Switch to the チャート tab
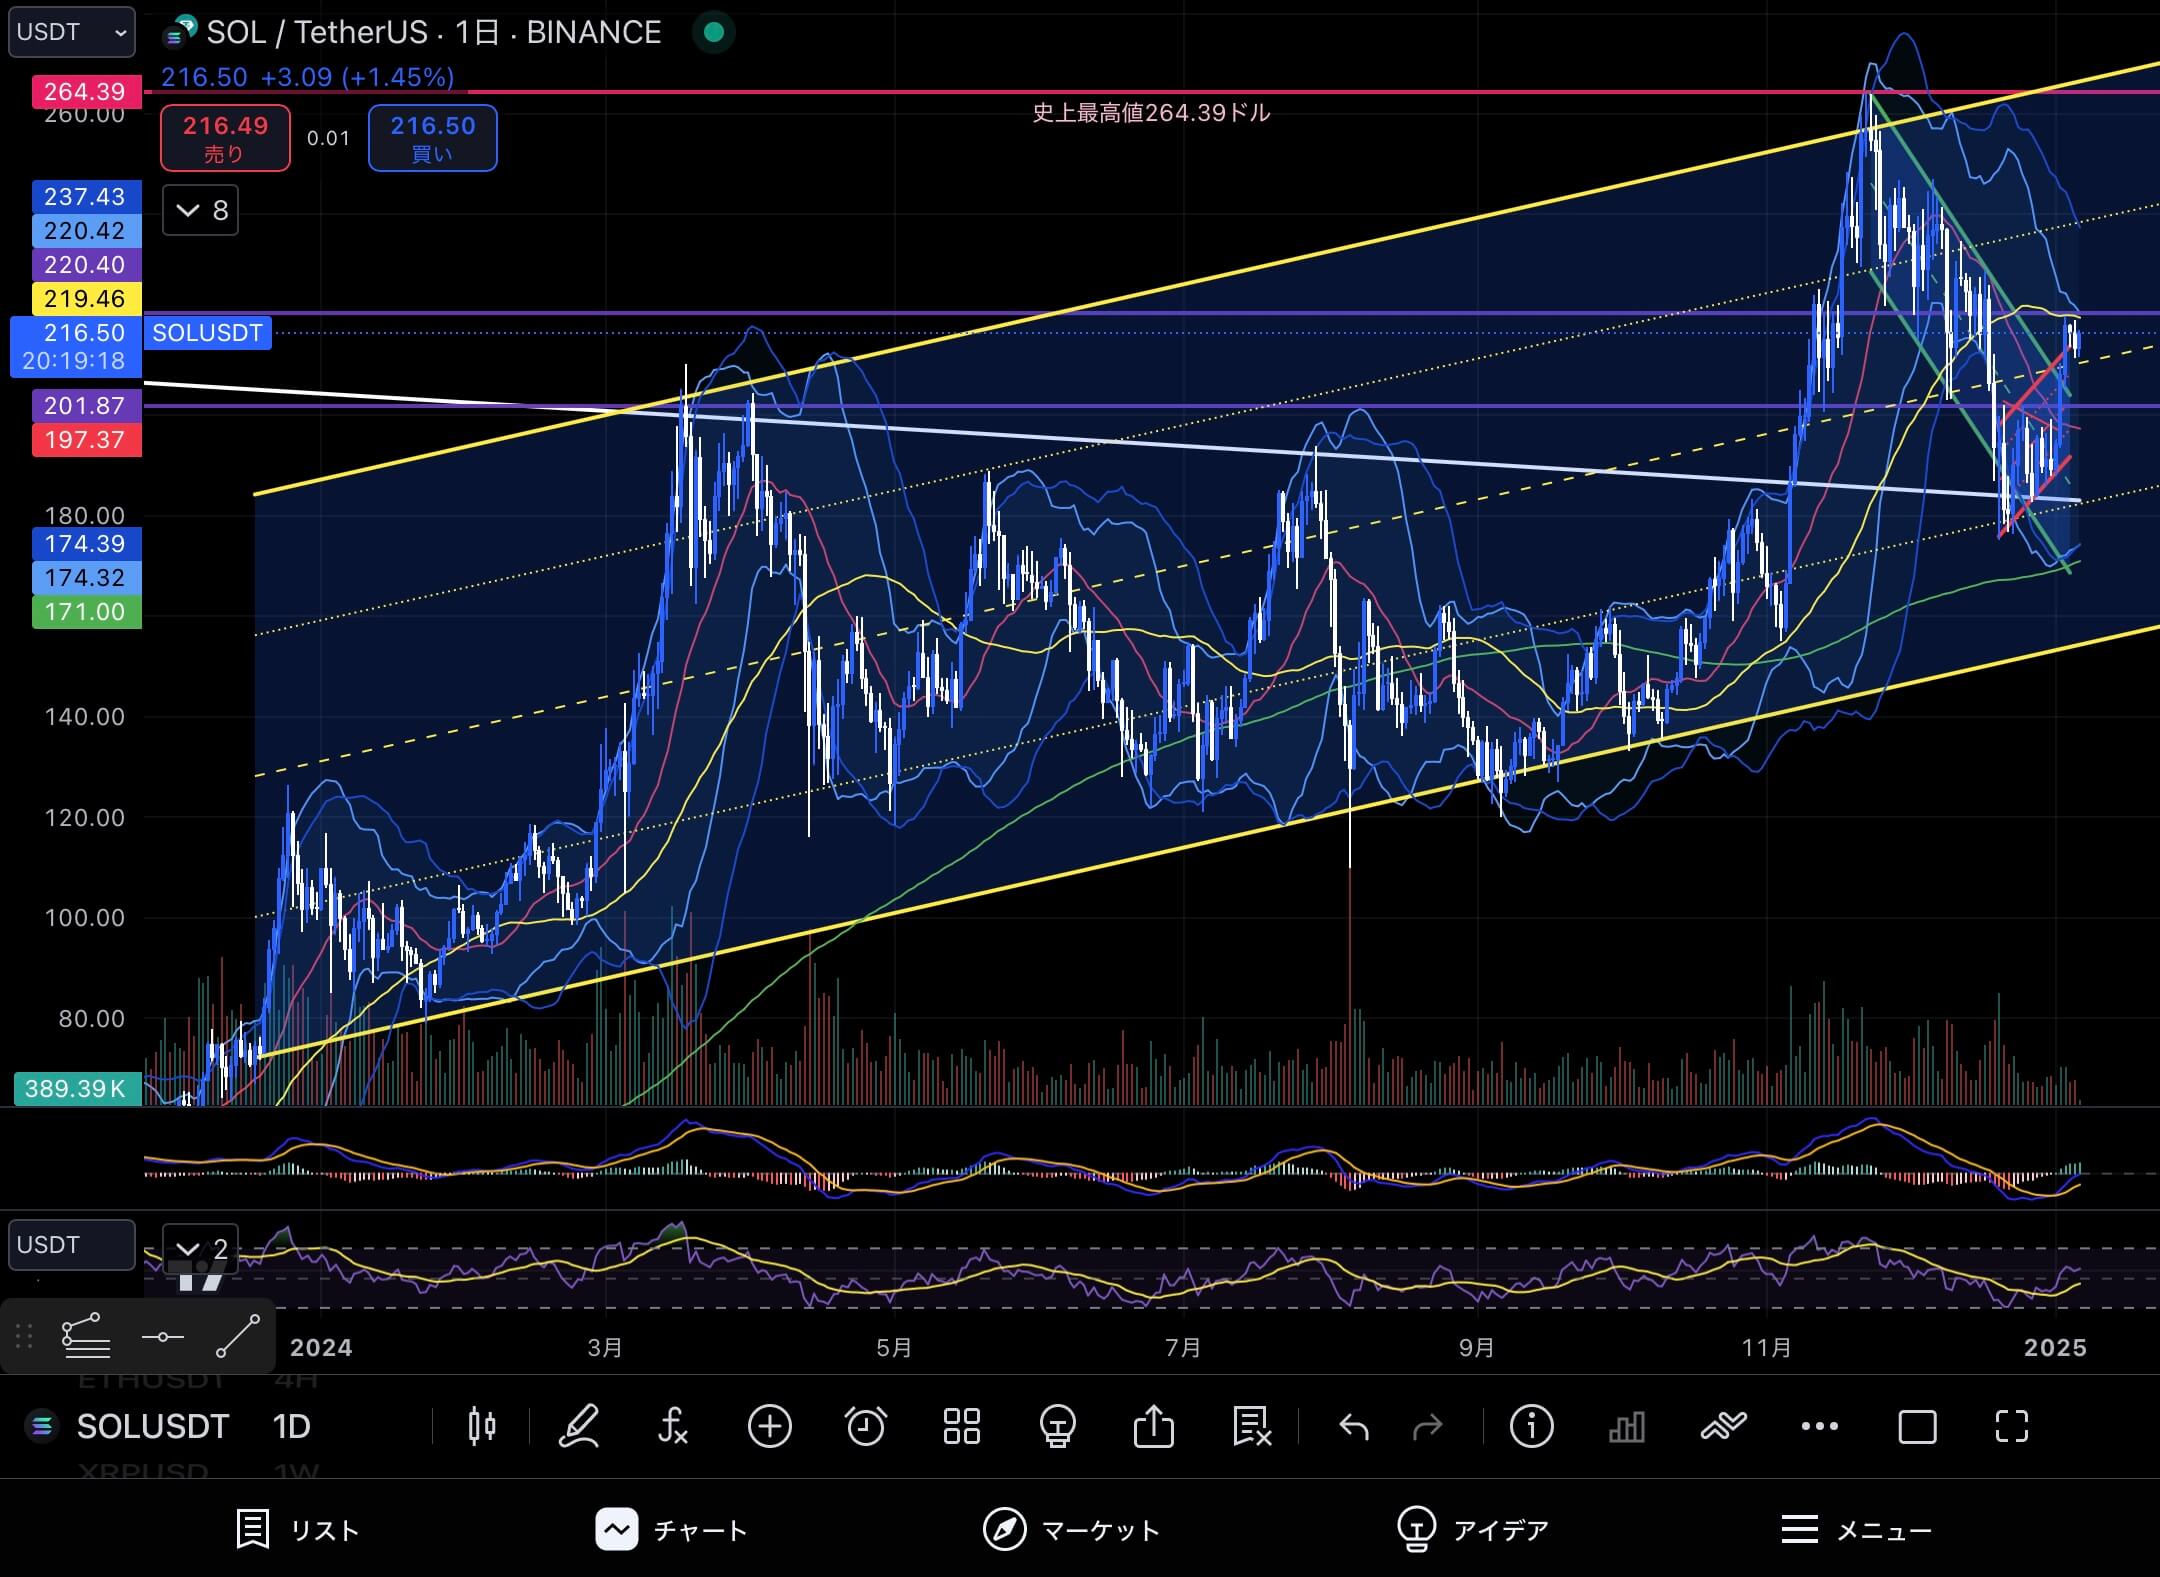The image size is (2160, 1577). [671, 1530]
